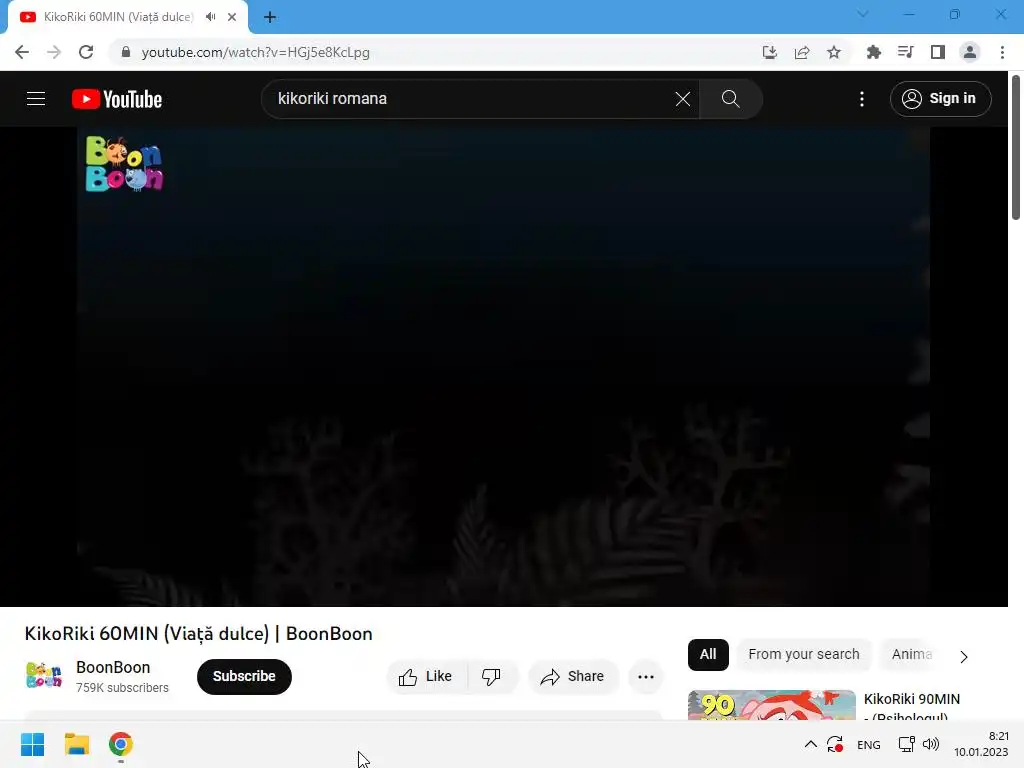Open the KikoRiki 90MIN video thumbnail
The image size is (1024, 768).
point(771,705)
